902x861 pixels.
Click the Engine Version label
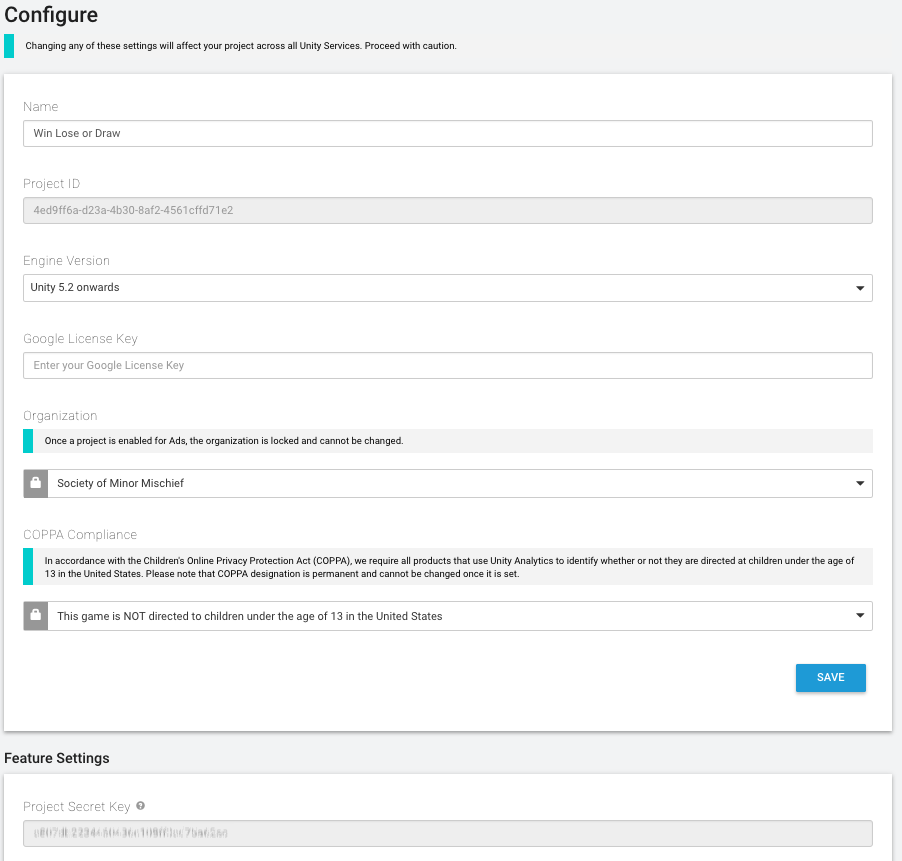pos(66,261)
